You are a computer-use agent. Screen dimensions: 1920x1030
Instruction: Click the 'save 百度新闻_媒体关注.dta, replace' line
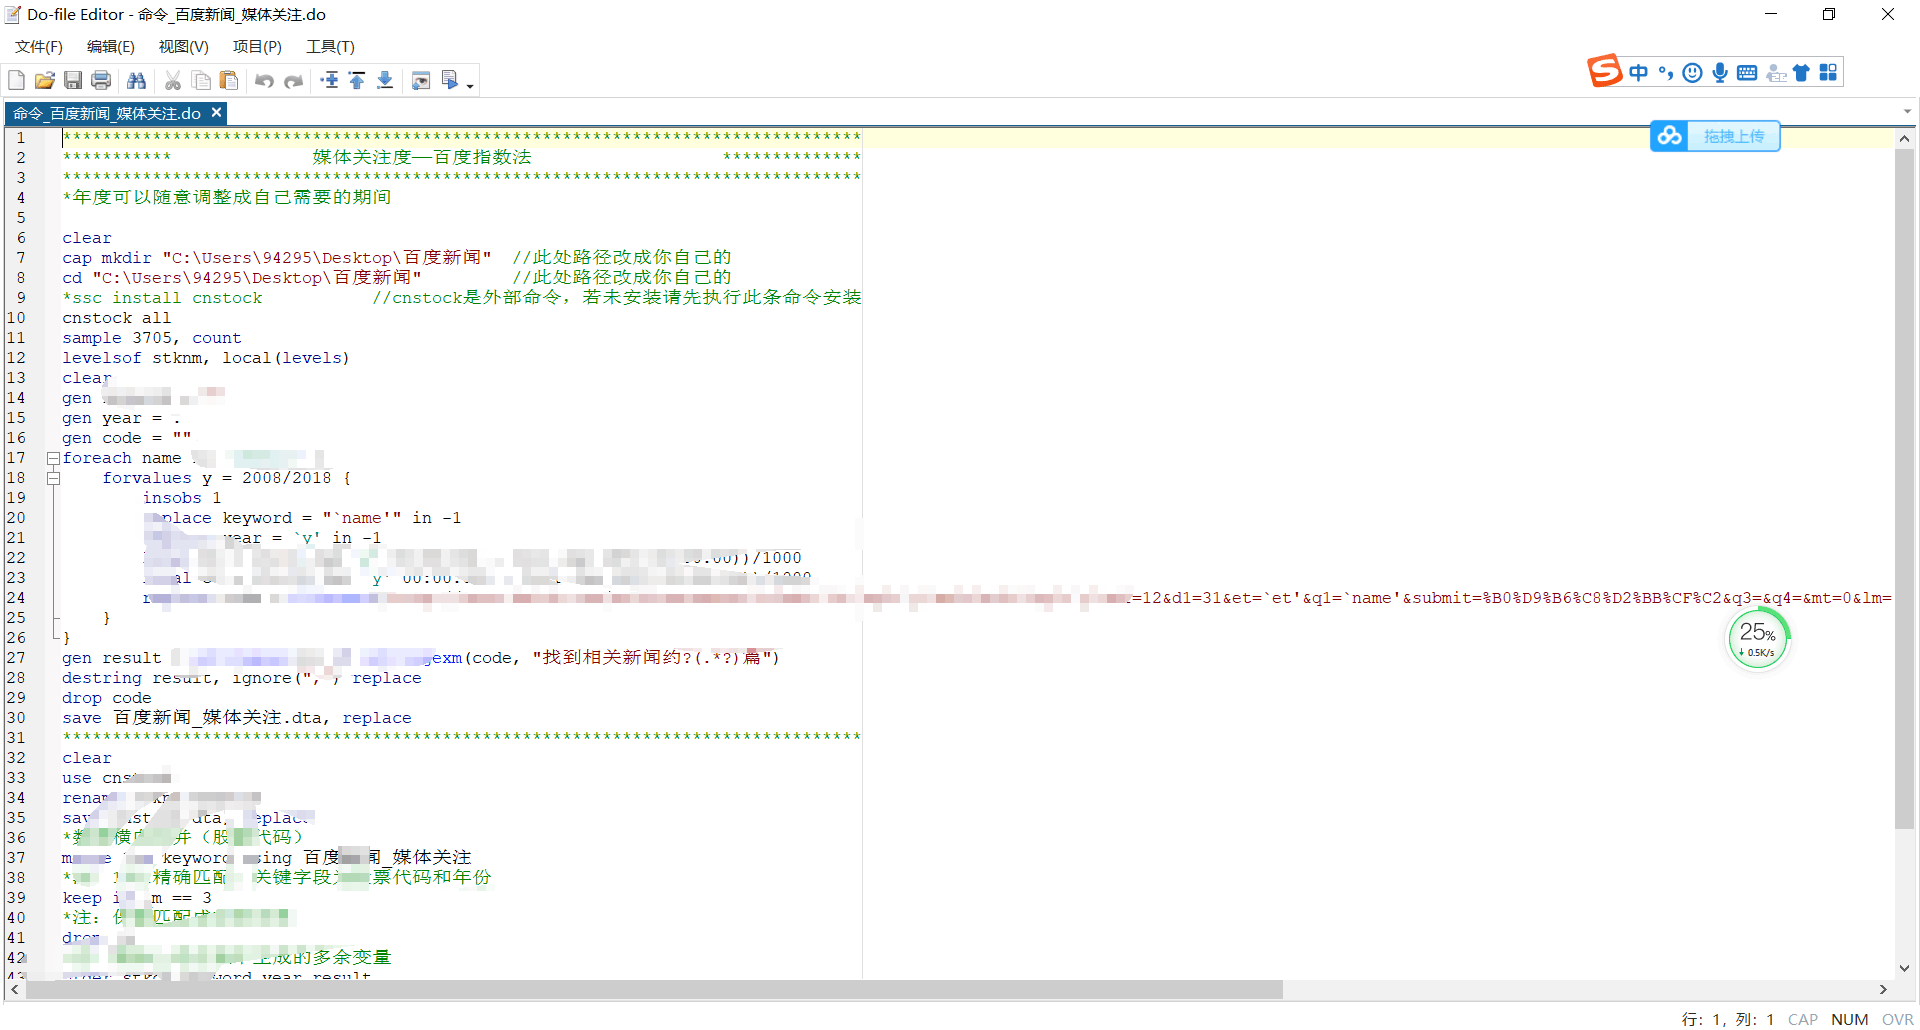tap(236, 718)
